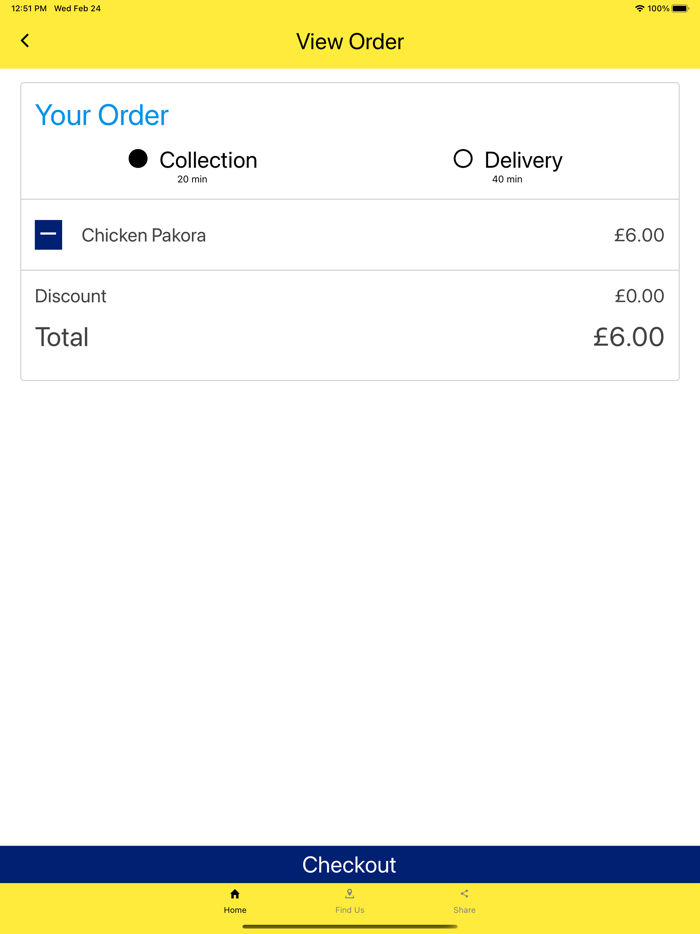
Task: Remove Chicken Pakora with the minus button
Action: [x=48, y=235]
